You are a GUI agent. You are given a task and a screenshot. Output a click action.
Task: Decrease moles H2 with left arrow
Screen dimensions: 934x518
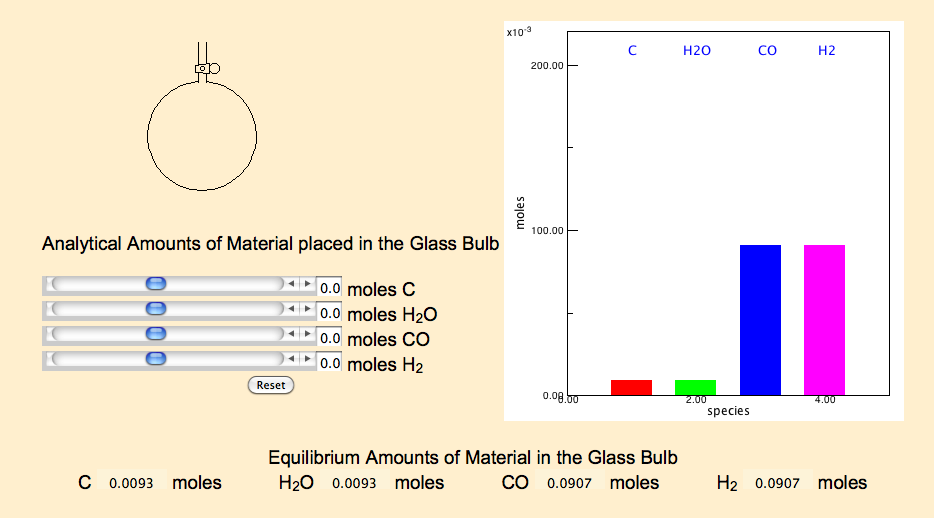click(291, 359)
